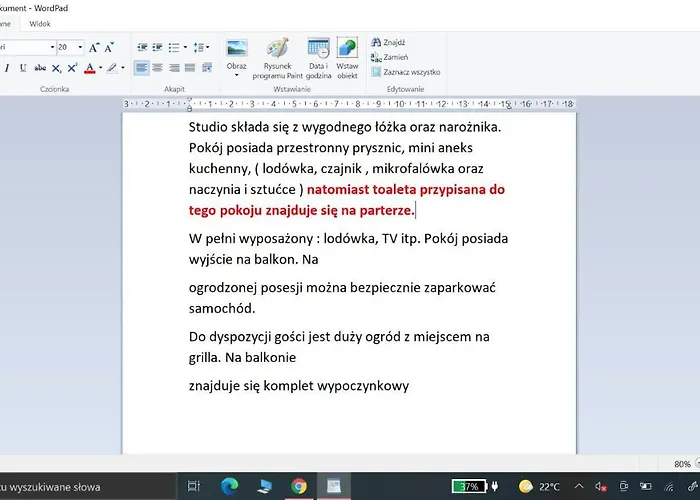Align text to the left
The image size is (700, 500).
[142, 68]
